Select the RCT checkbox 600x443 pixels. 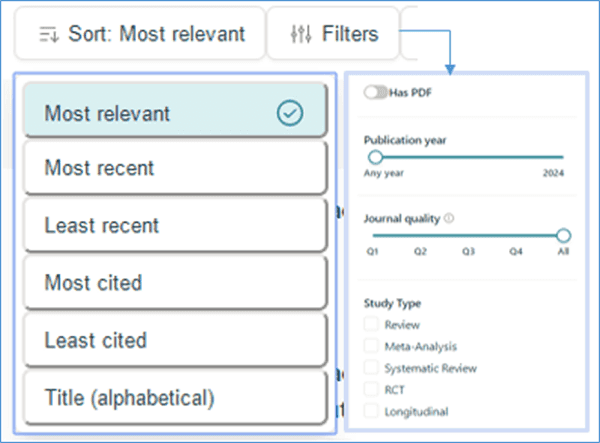(x=371, y=389)
